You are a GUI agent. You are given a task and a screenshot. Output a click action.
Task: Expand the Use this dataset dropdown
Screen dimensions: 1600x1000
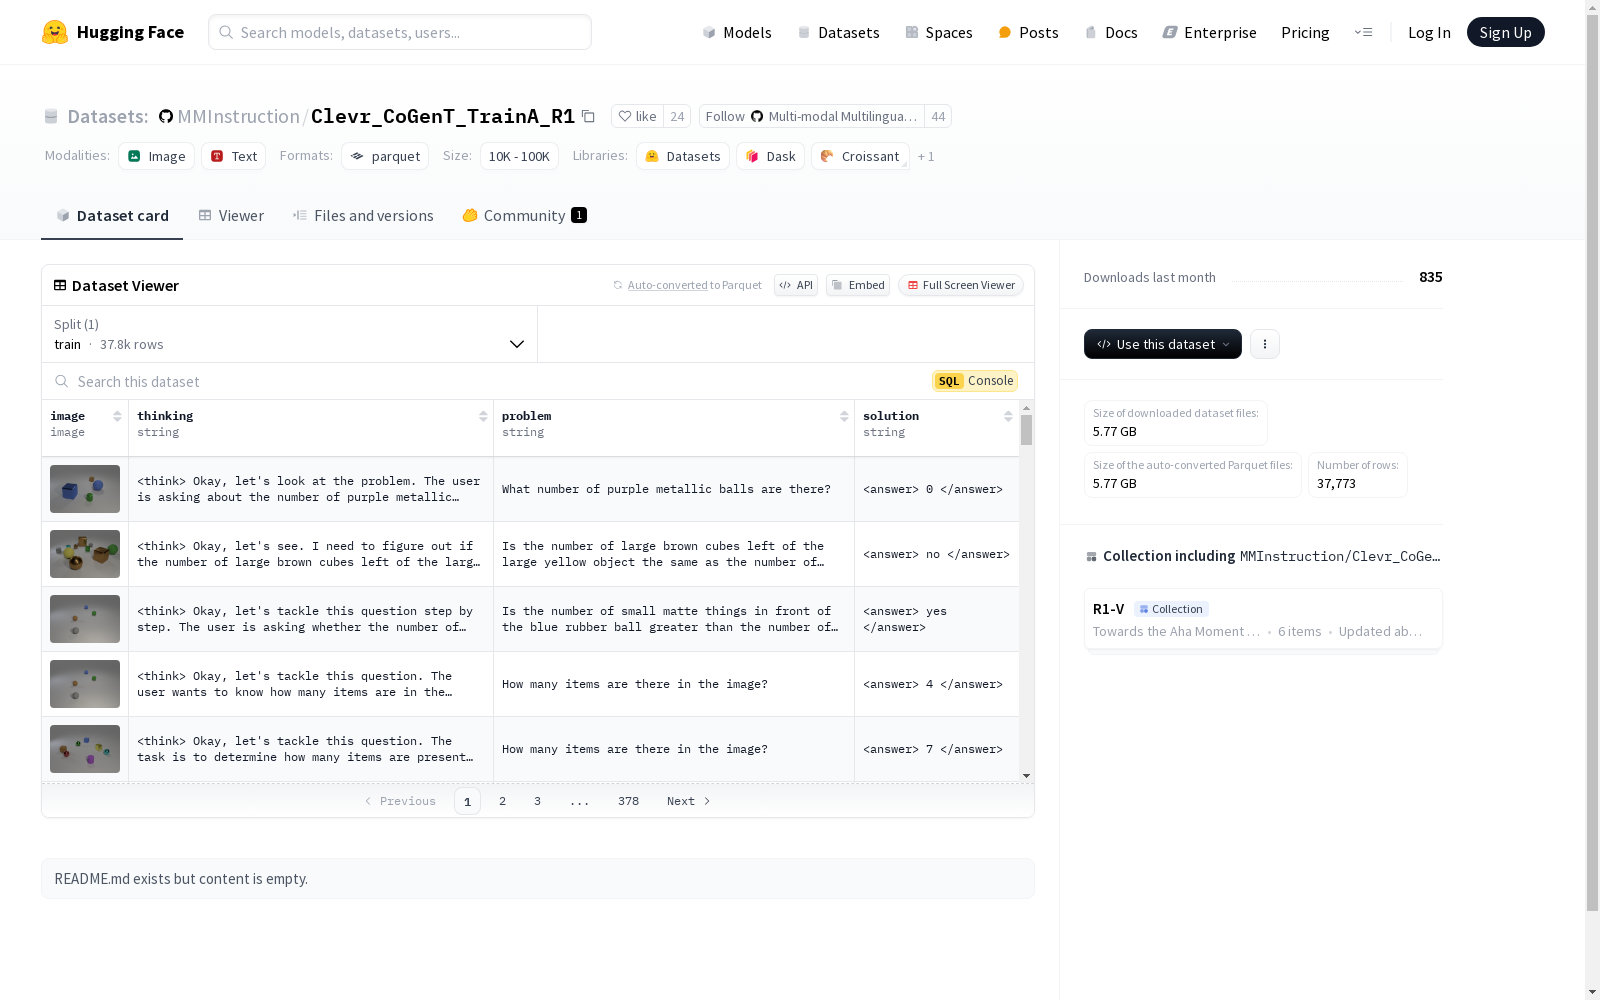[x=1163, y=344]
